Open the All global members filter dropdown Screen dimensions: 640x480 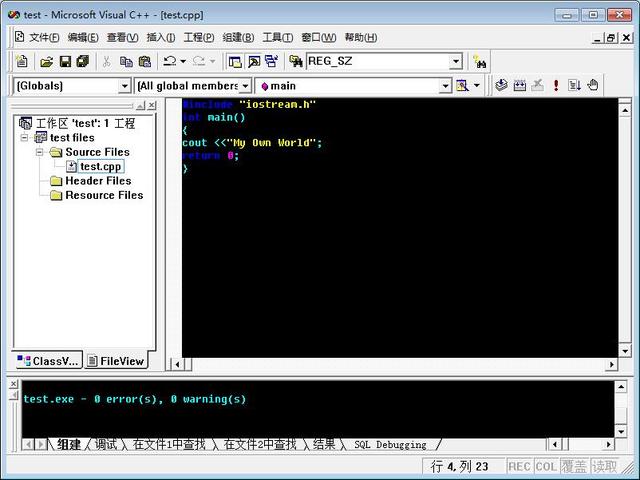click(245, 86)
